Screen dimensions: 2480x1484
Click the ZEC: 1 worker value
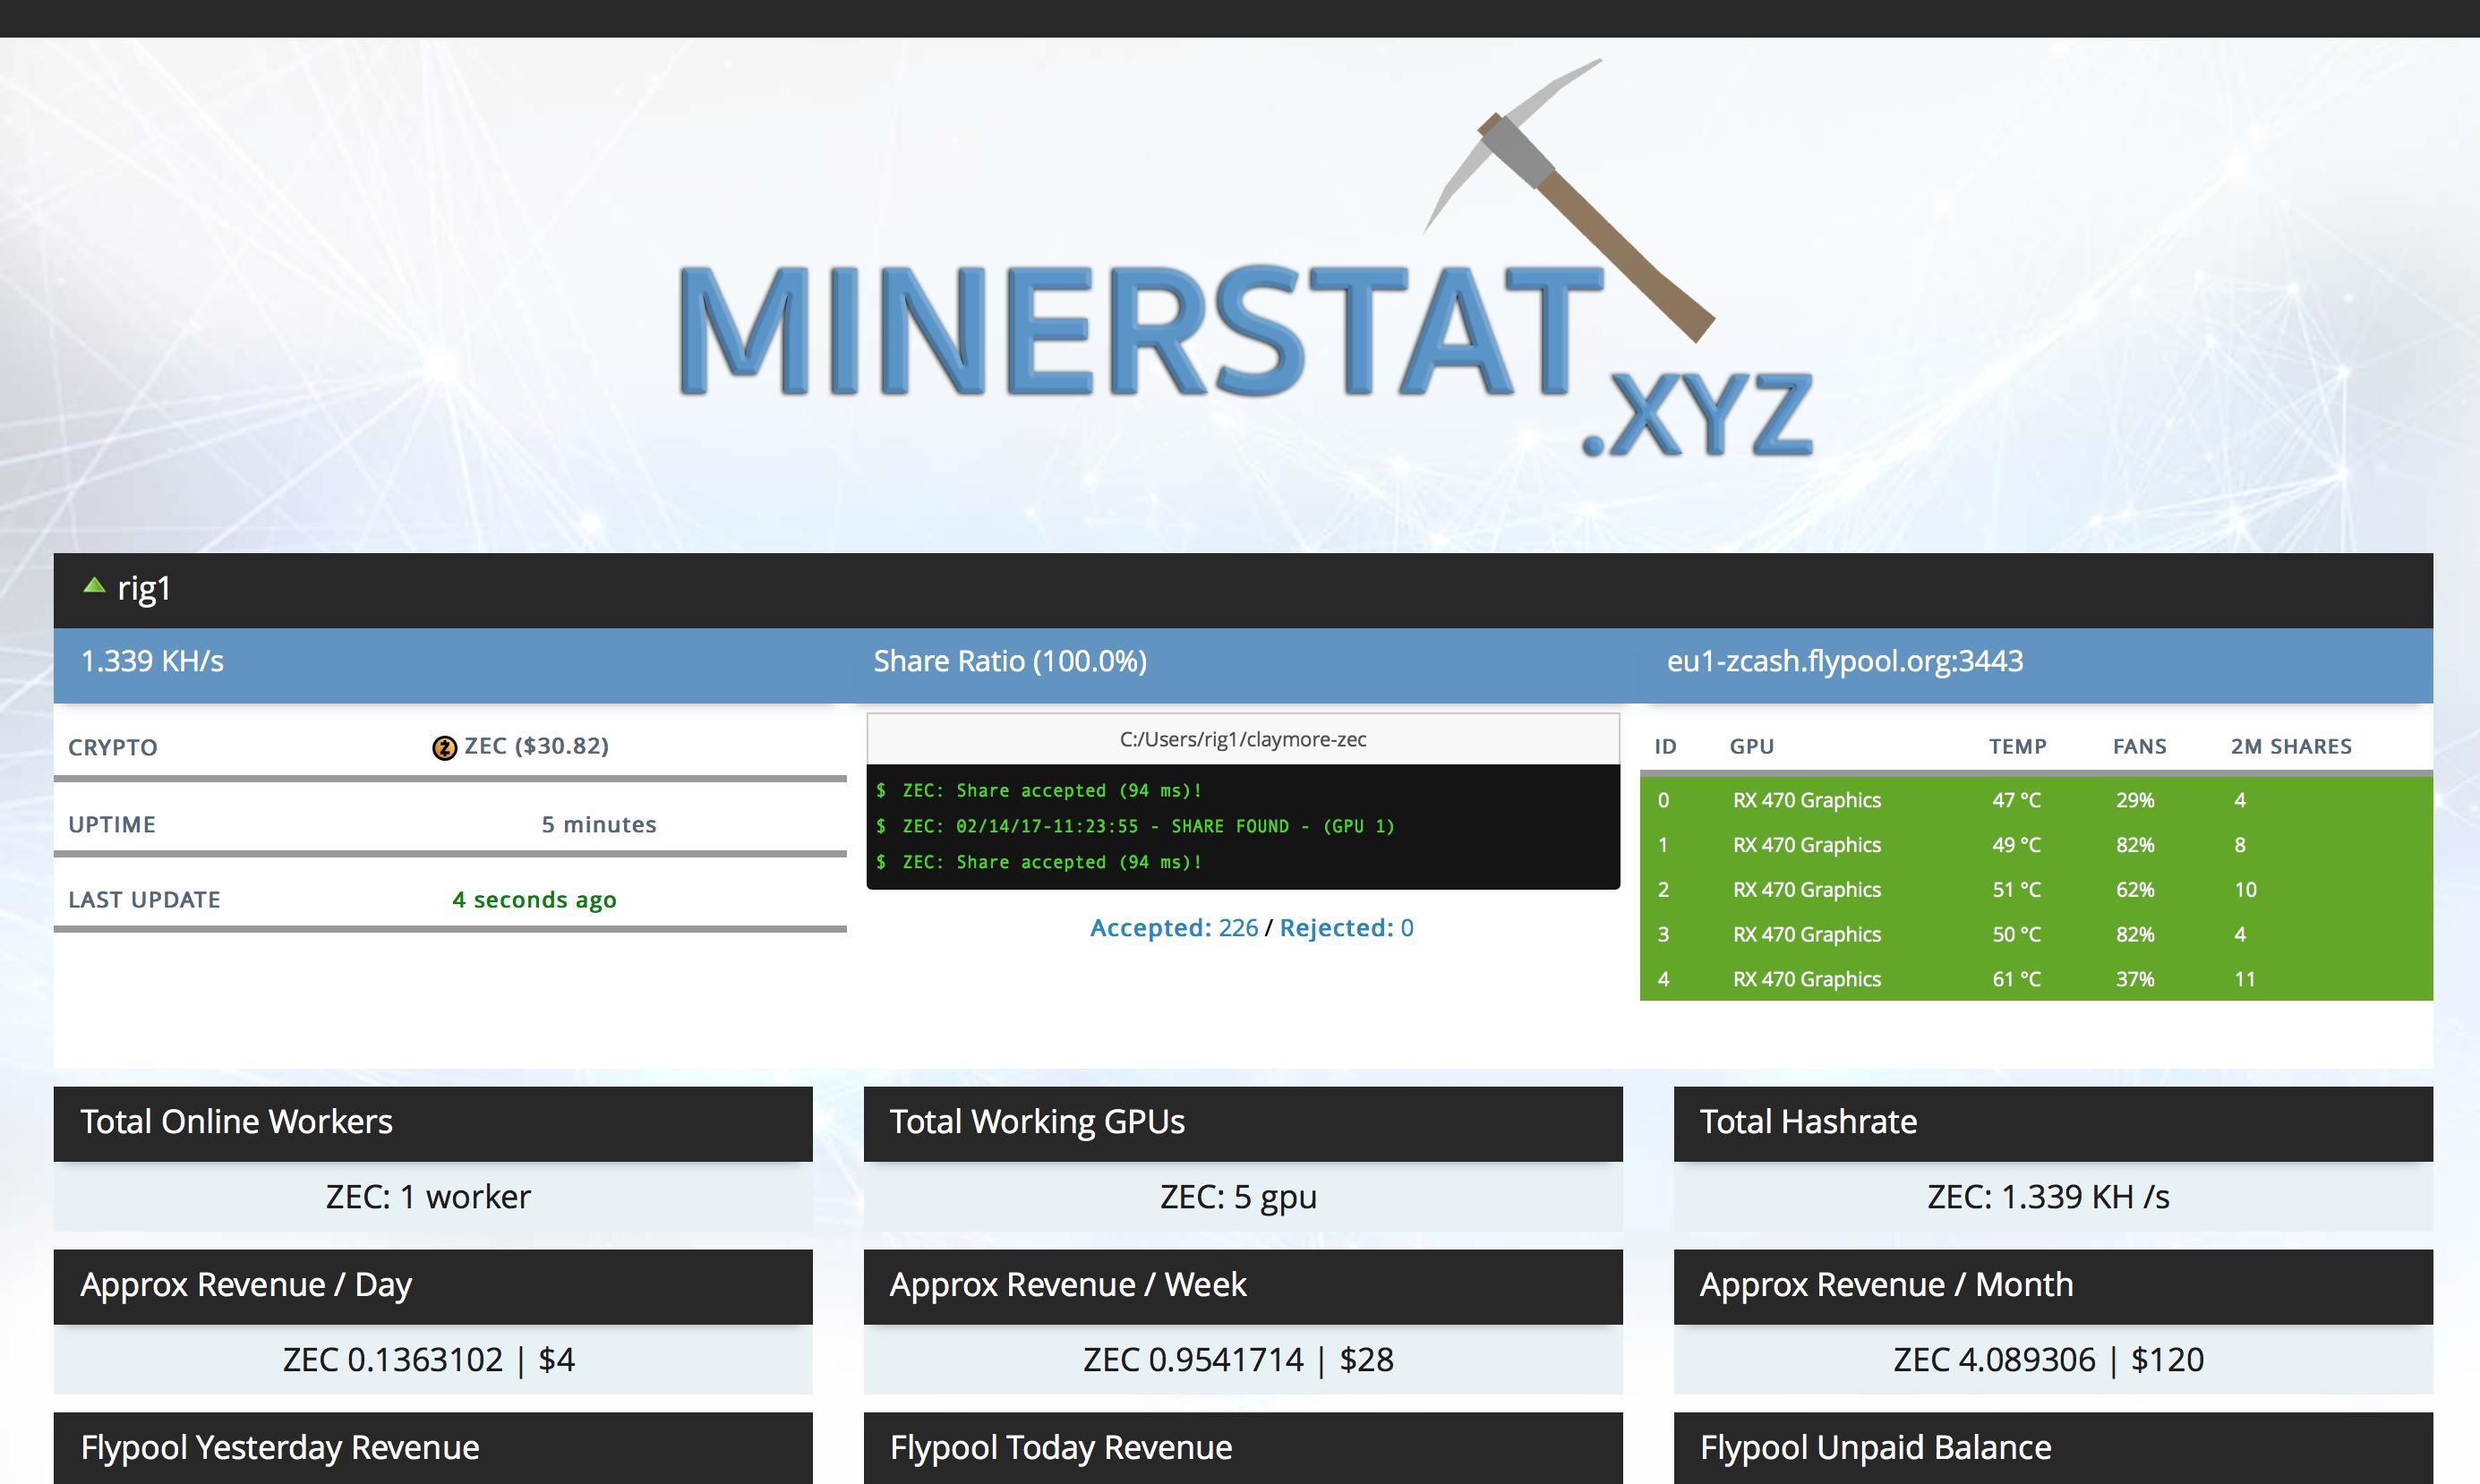pos(428,1197)
